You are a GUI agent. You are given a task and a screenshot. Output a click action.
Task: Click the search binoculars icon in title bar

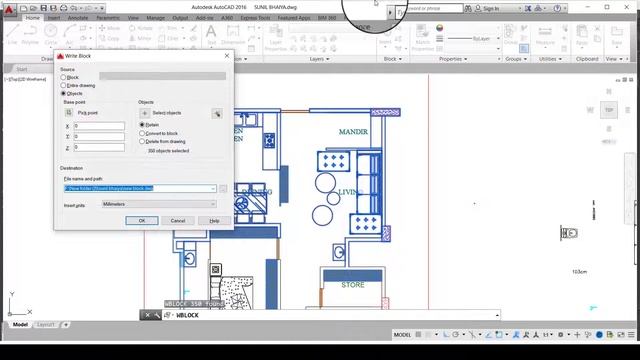click(x=468, y=8)
